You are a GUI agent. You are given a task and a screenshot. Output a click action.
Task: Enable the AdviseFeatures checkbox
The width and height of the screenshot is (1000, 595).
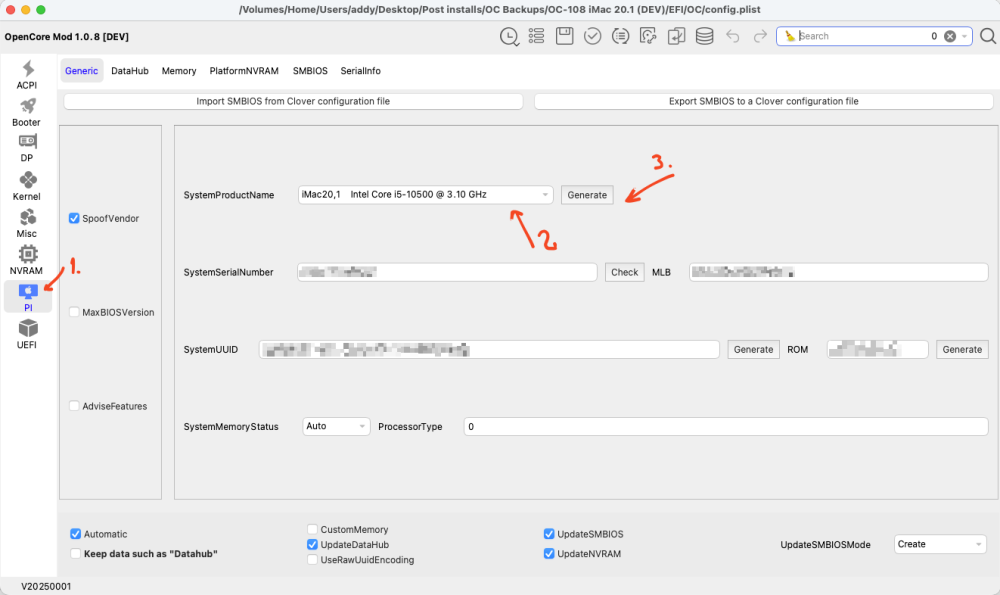[x=74, y=406]
